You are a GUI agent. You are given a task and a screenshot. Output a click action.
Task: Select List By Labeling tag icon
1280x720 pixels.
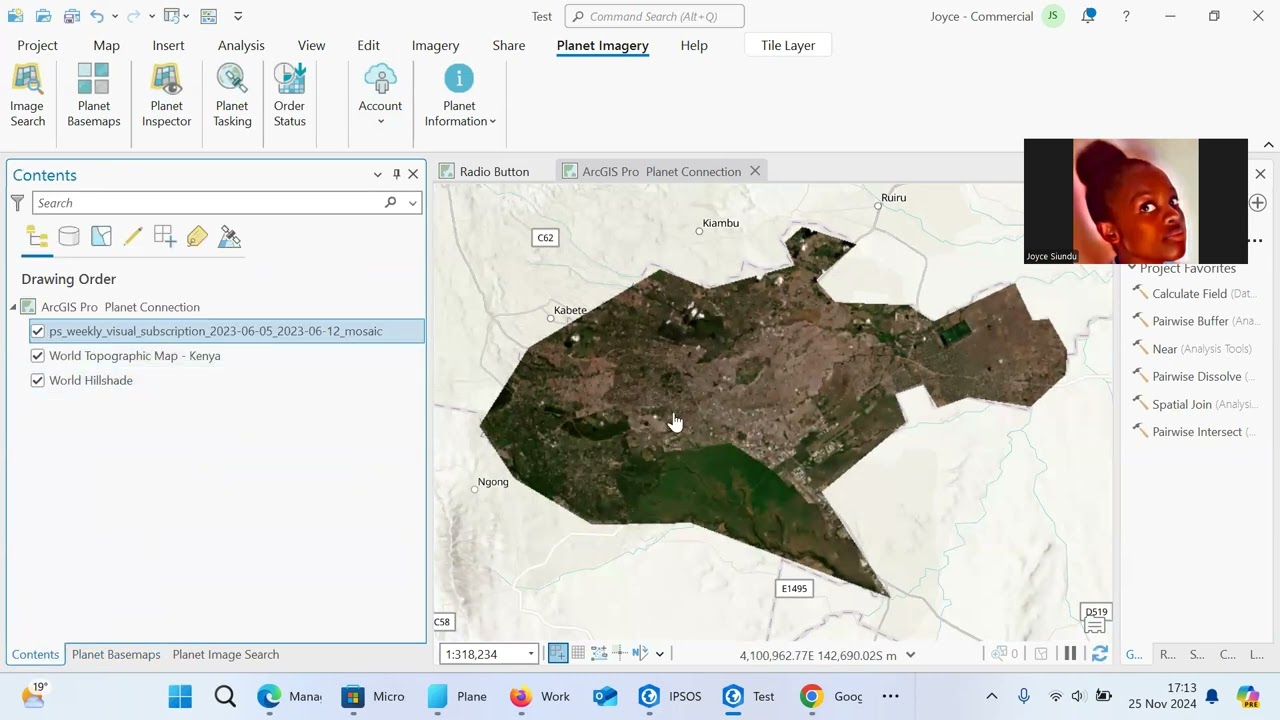pos(197,237)
